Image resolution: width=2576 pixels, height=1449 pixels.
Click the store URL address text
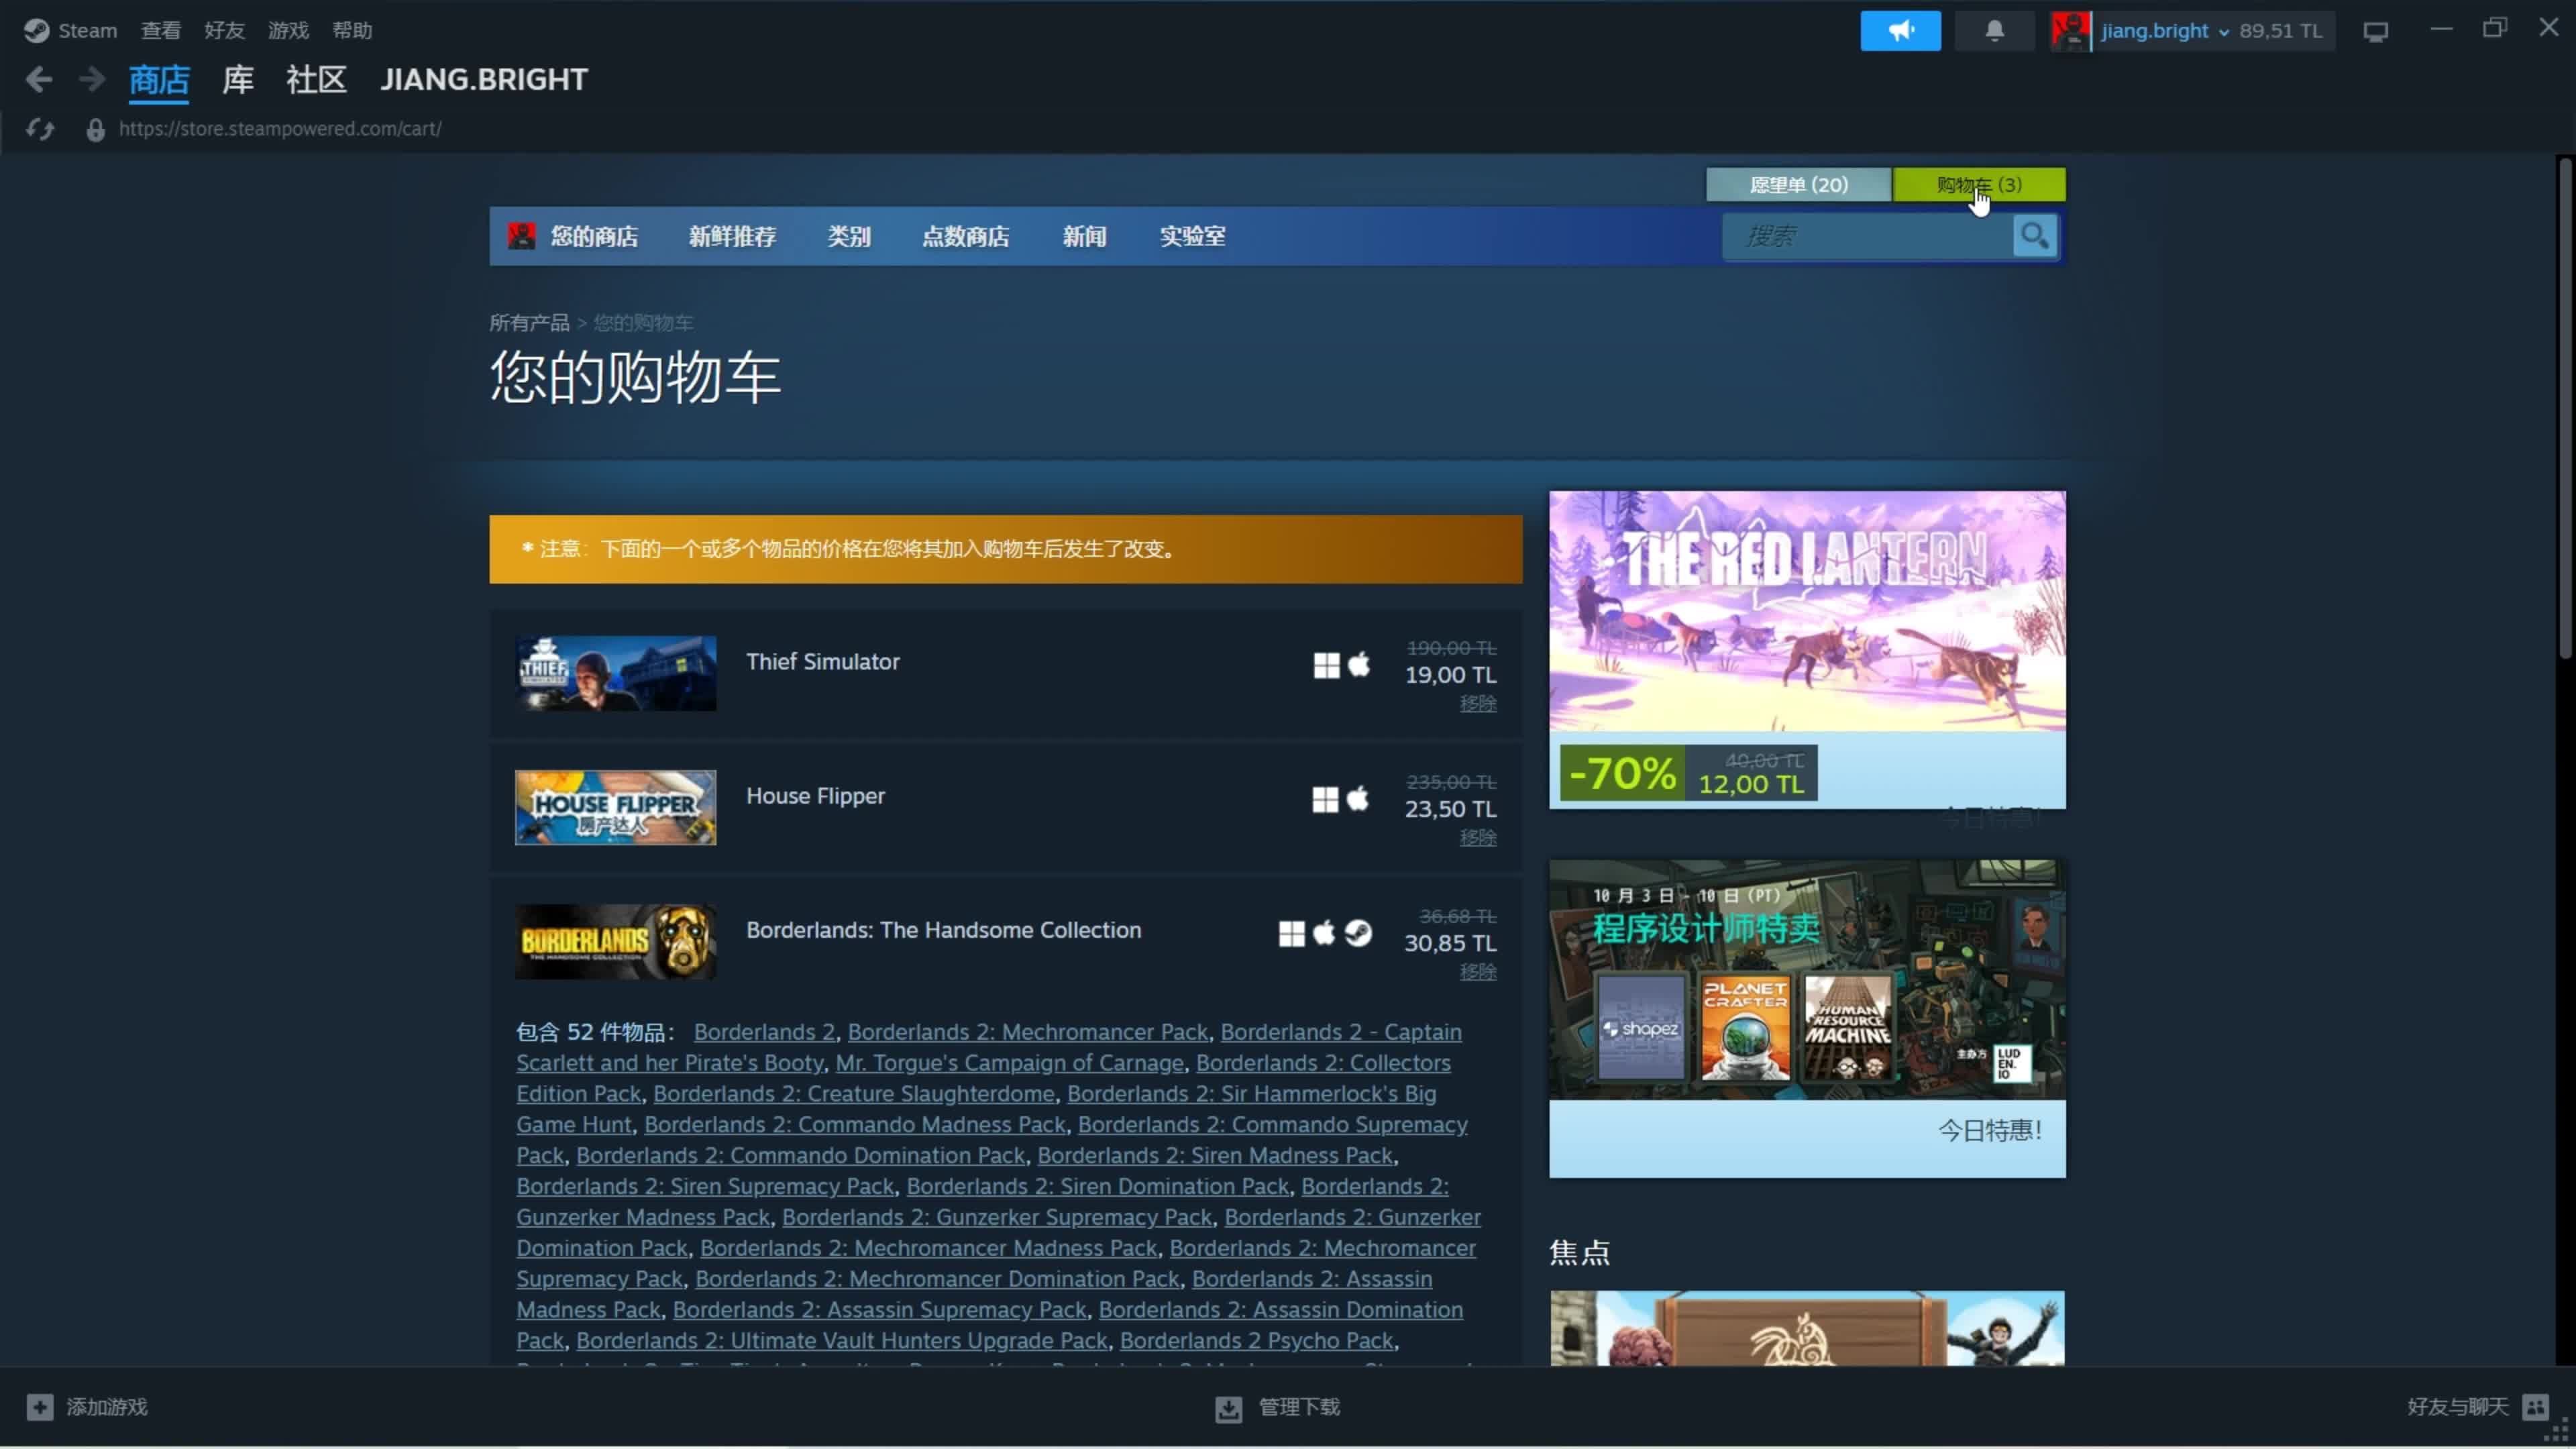tap(280, 129)
